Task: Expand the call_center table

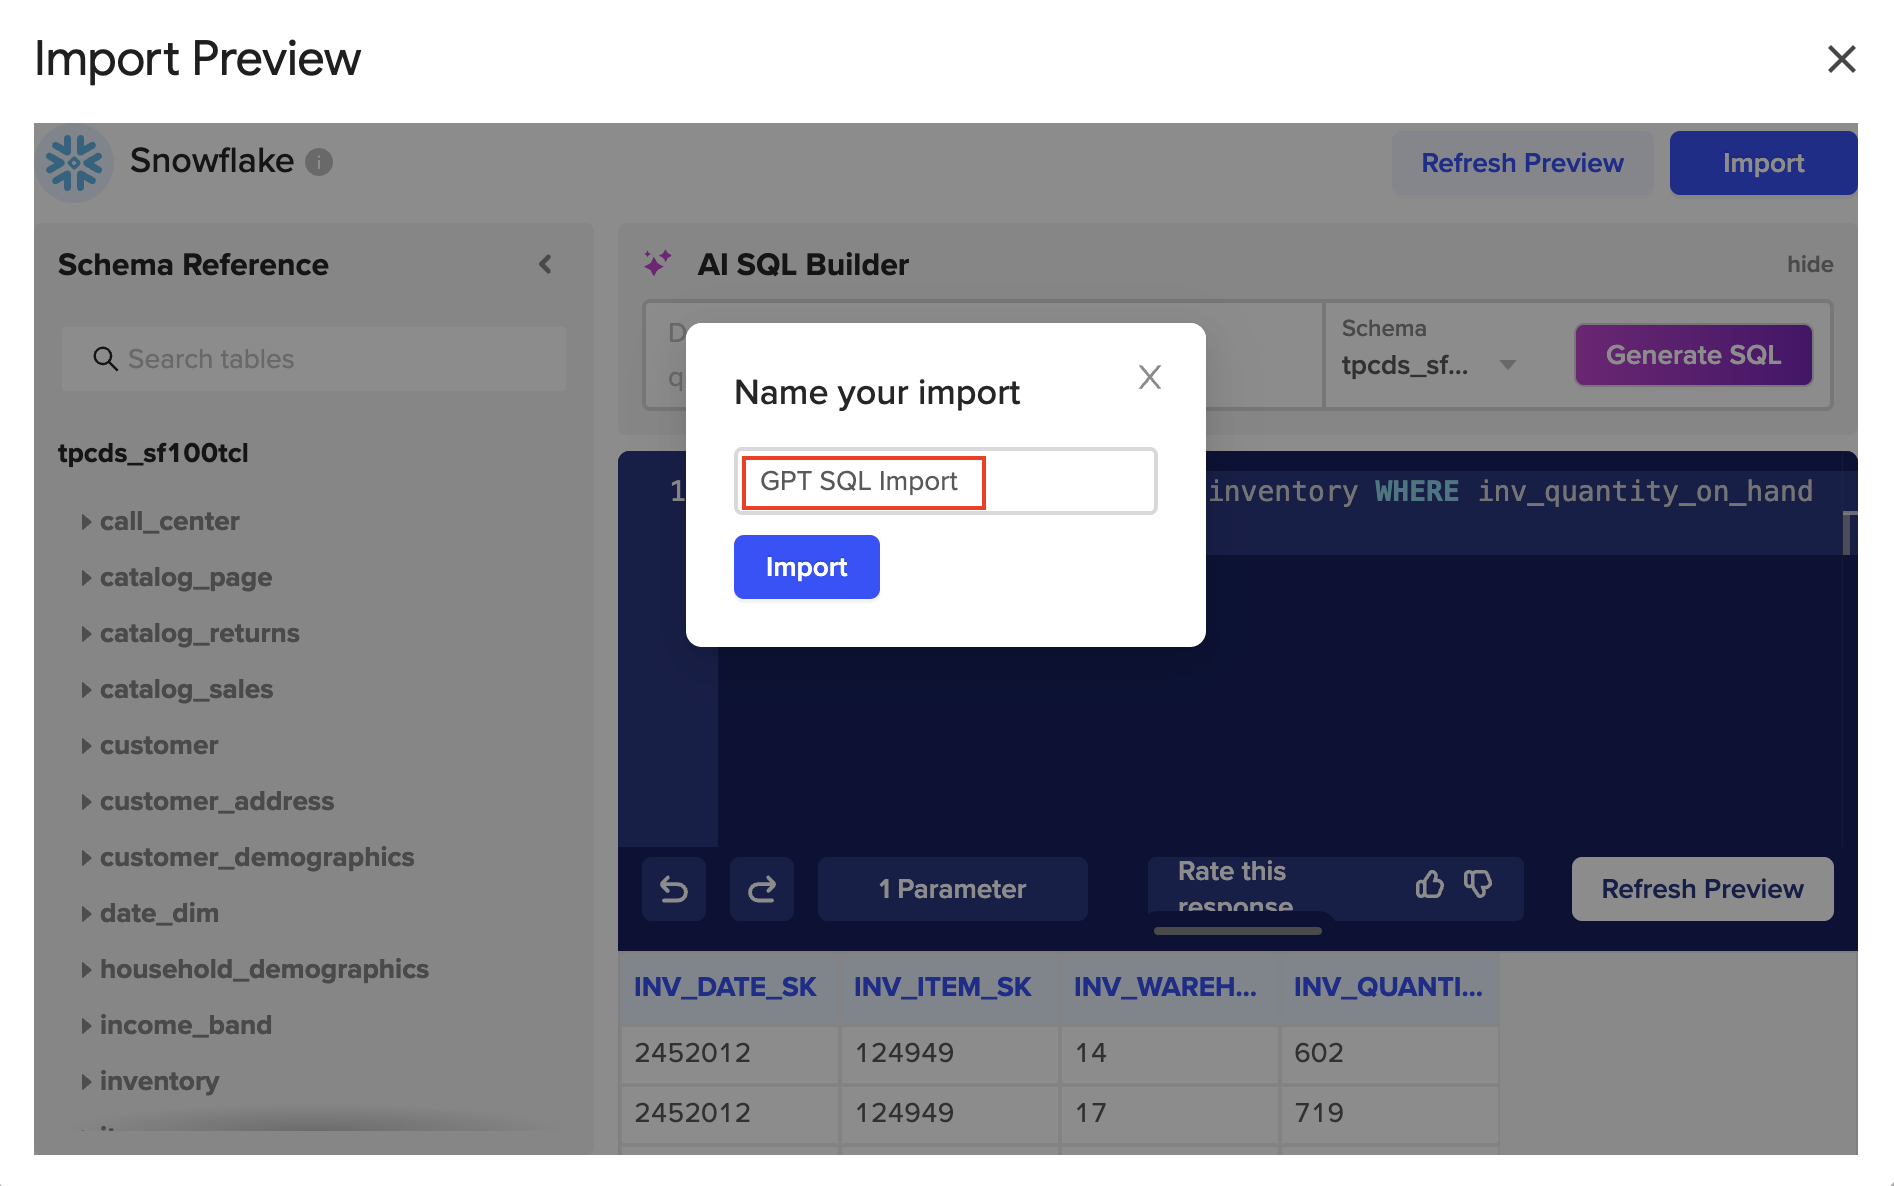Action: [87, 522]
